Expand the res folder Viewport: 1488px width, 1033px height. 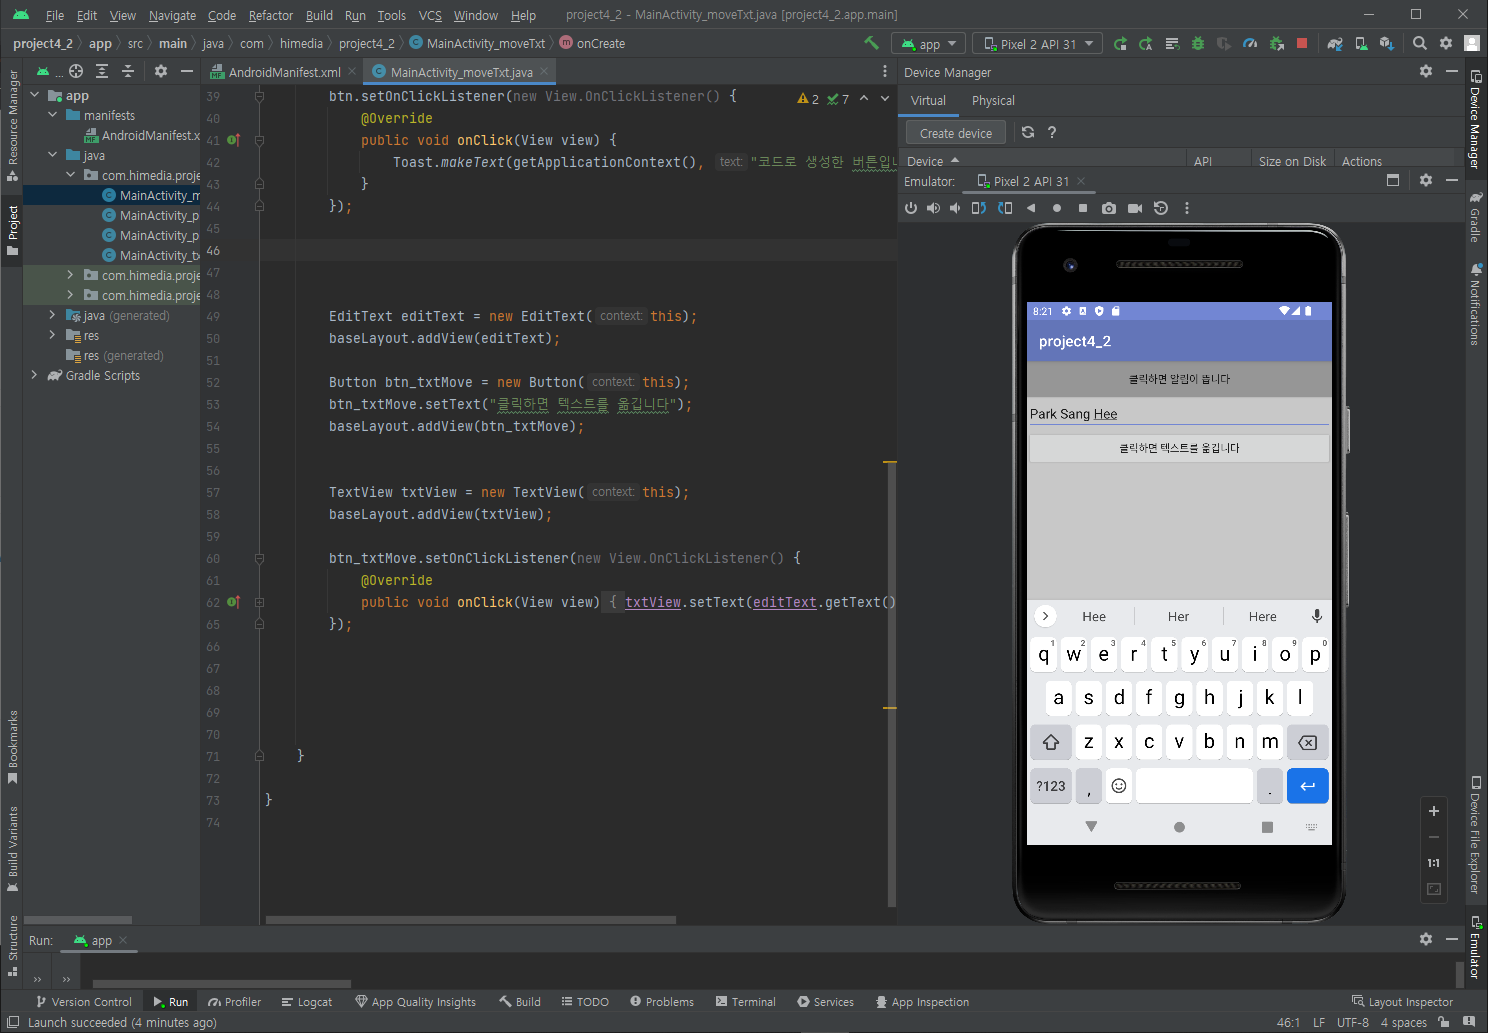click(x=53, y=335)
